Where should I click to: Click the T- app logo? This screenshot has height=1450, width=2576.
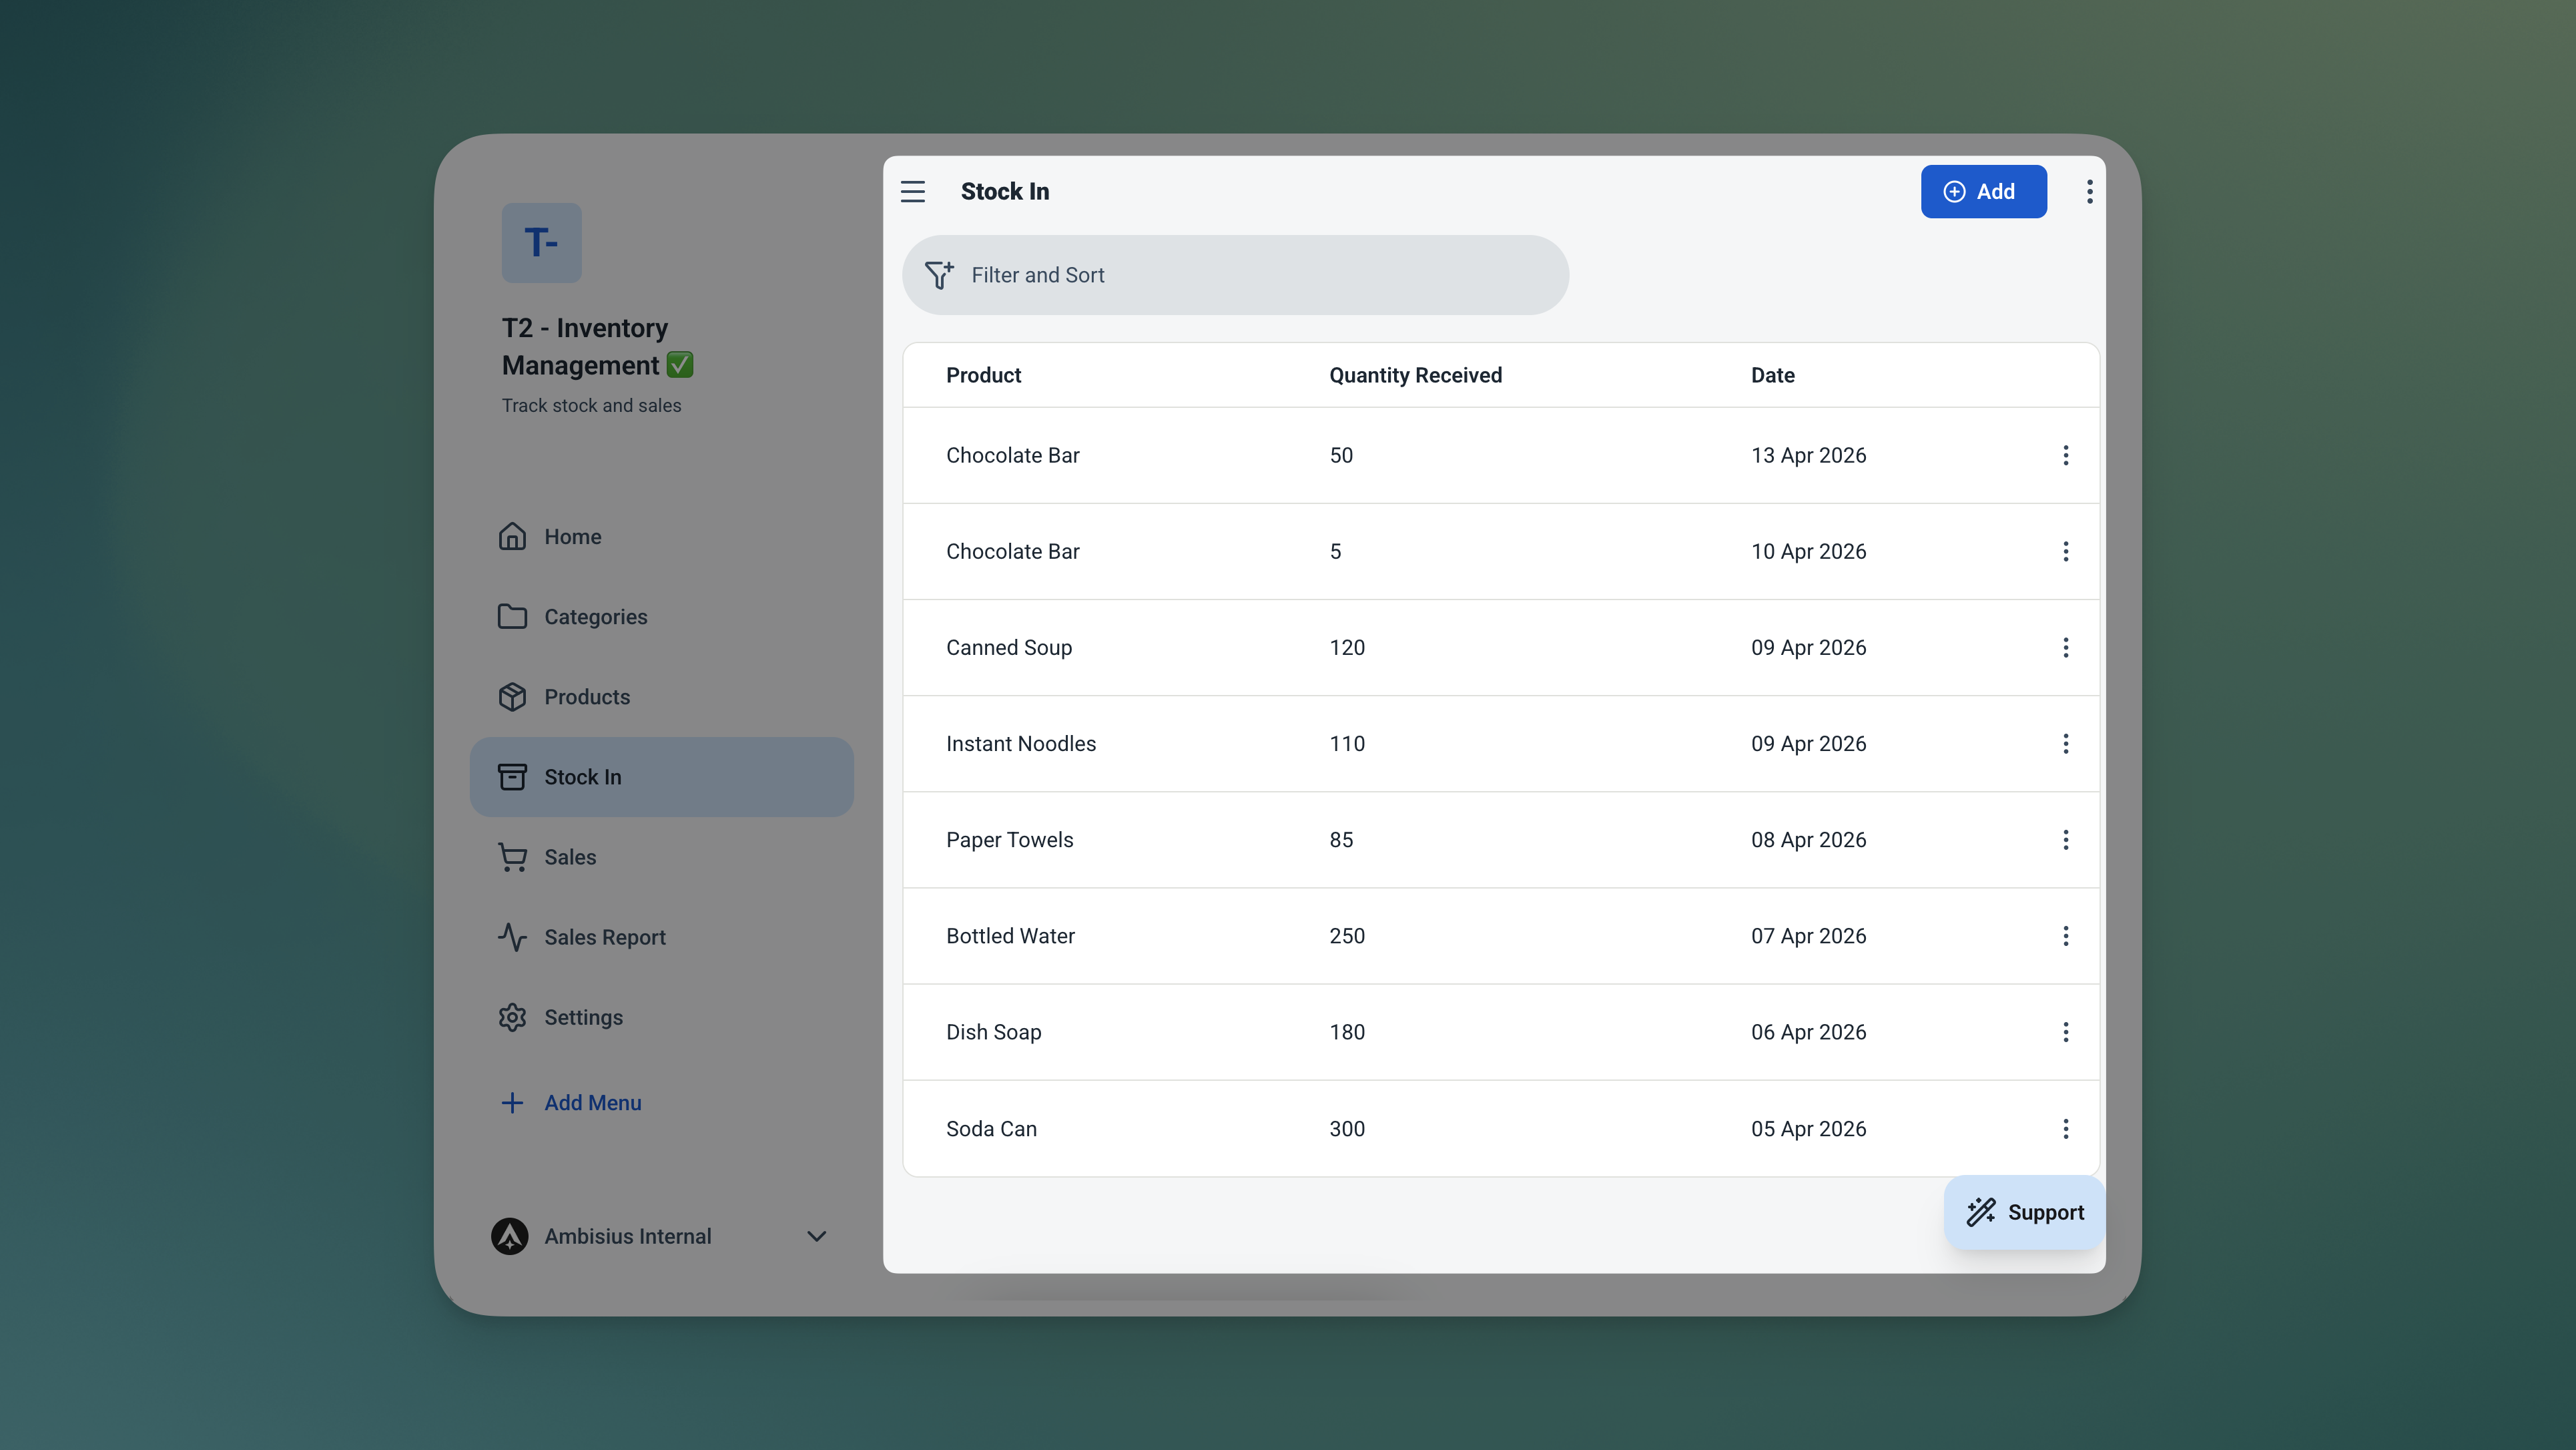tap(541, 242)
